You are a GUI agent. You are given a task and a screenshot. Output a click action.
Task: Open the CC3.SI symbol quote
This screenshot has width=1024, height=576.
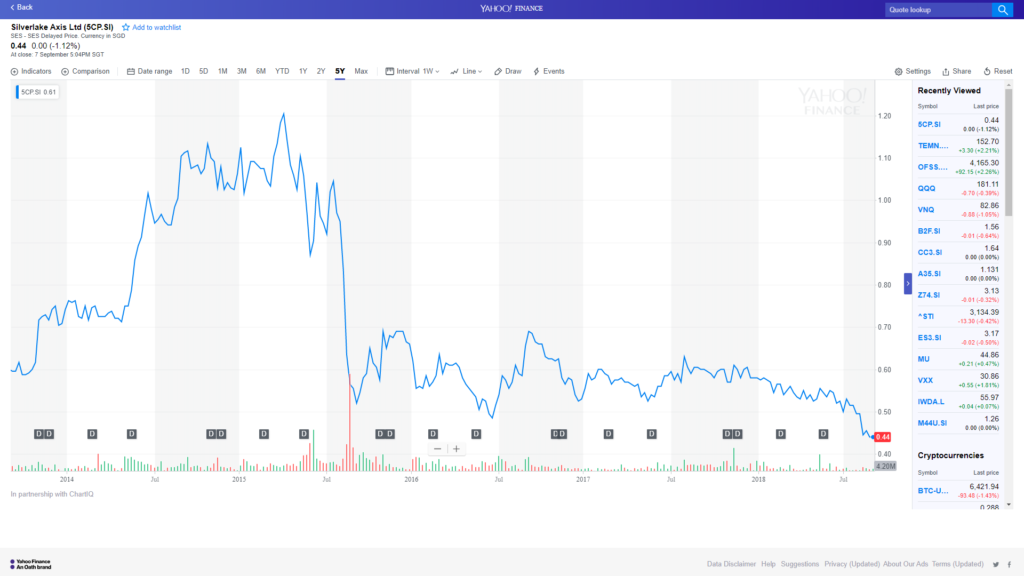pos(930,252)
